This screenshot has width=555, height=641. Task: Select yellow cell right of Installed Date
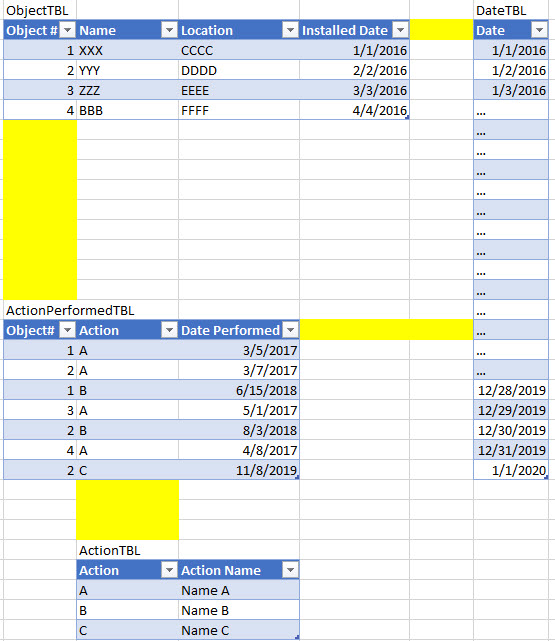click(x=441, y=30)
